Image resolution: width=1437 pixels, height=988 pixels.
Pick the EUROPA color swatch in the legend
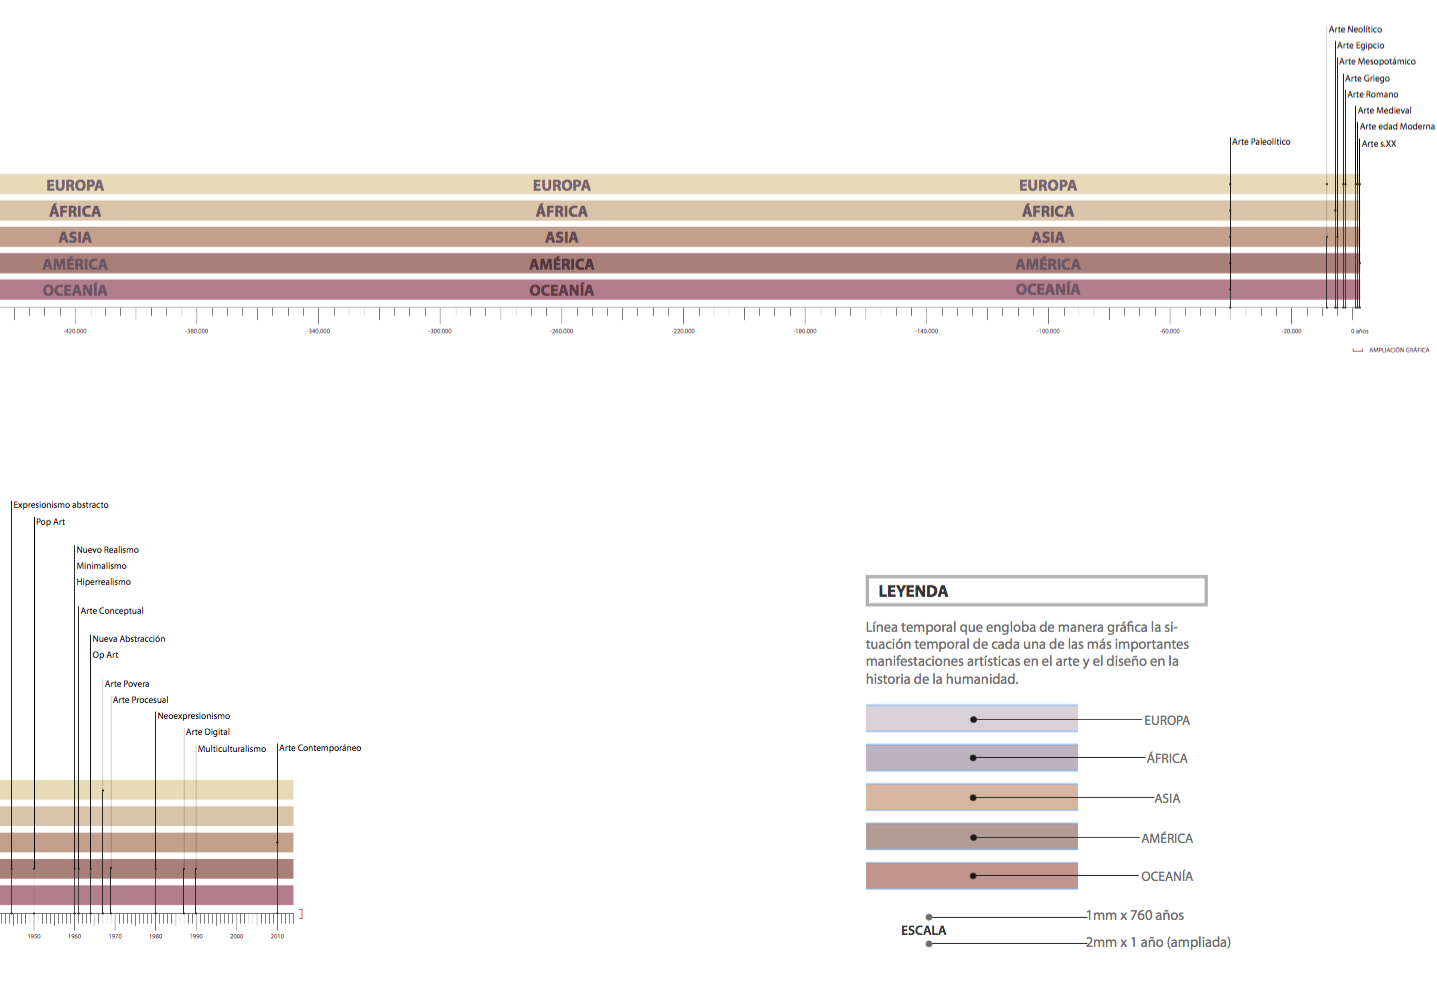971,719
